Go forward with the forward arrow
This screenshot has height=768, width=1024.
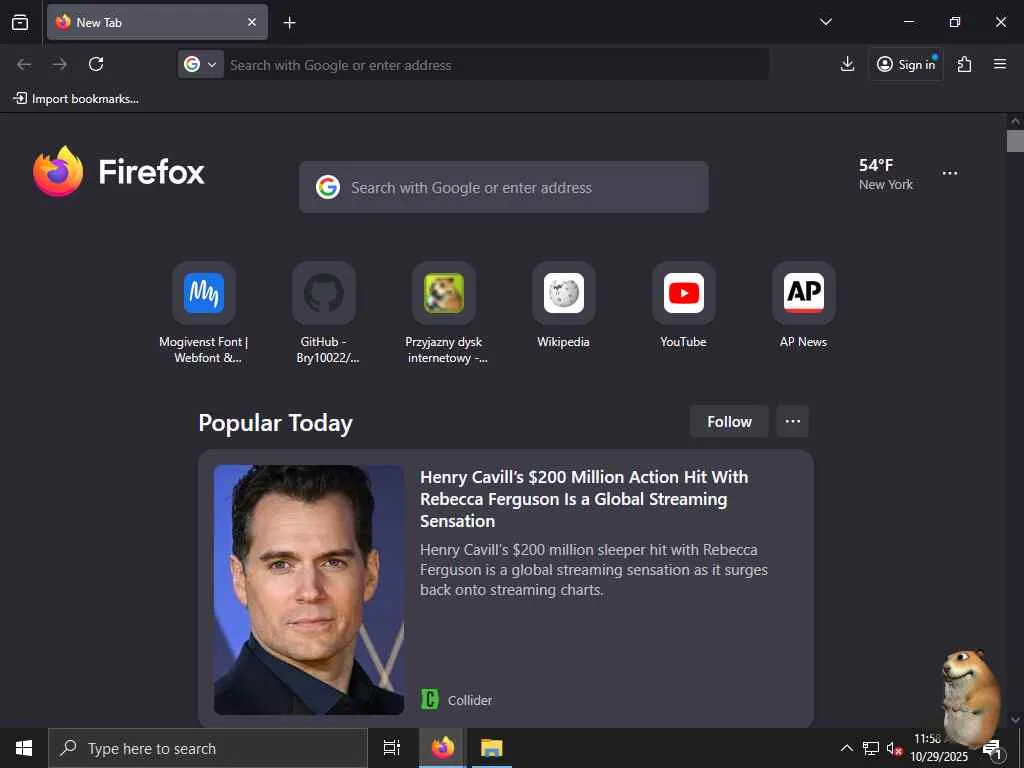[60, 64]
